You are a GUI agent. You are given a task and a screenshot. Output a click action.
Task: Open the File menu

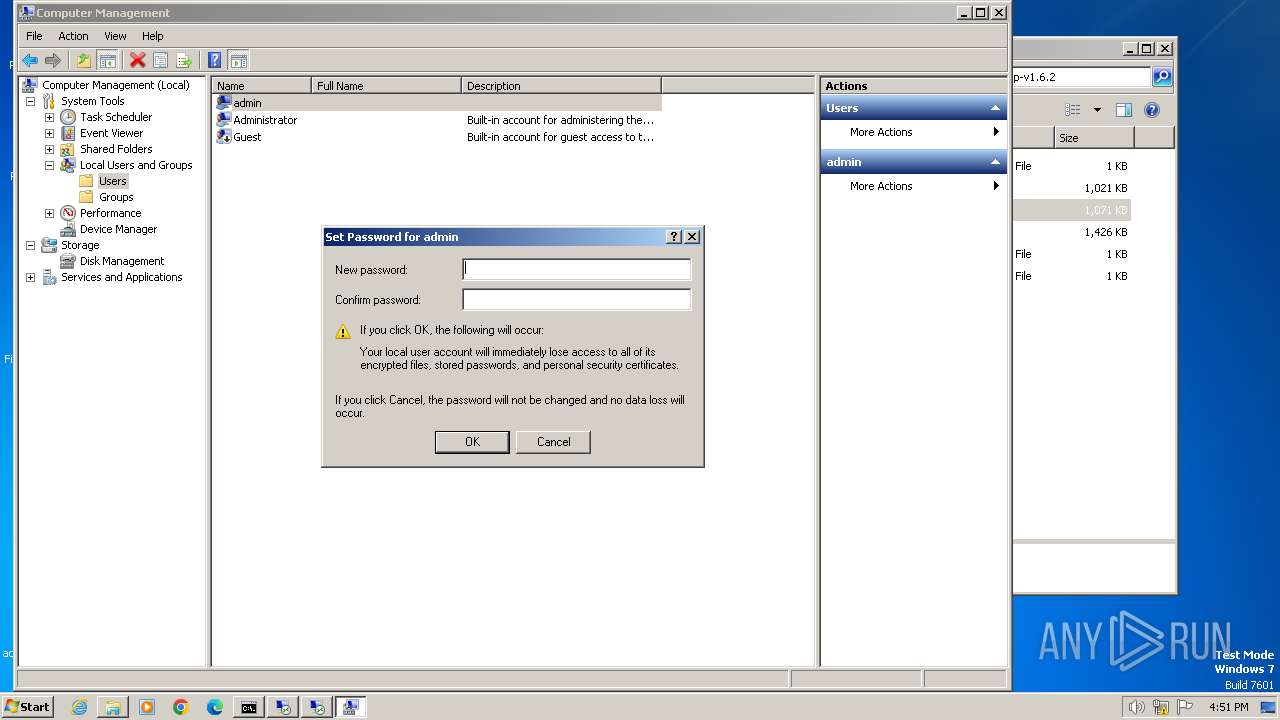coord(34,36)
